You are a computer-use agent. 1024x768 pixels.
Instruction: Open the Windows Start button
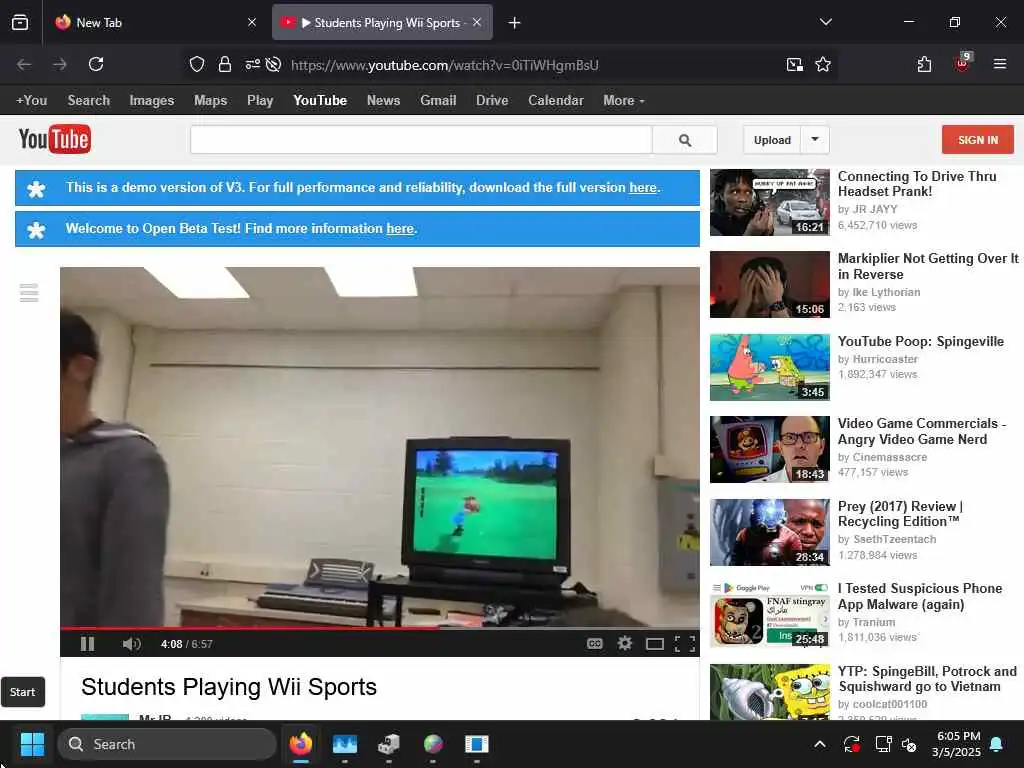(x=32, y=744)
